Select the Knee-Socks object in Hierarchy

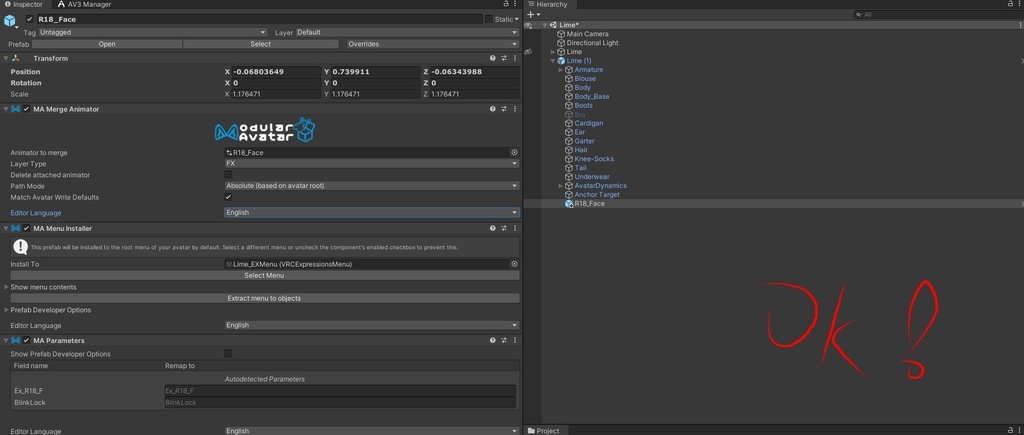pos(594,159)
